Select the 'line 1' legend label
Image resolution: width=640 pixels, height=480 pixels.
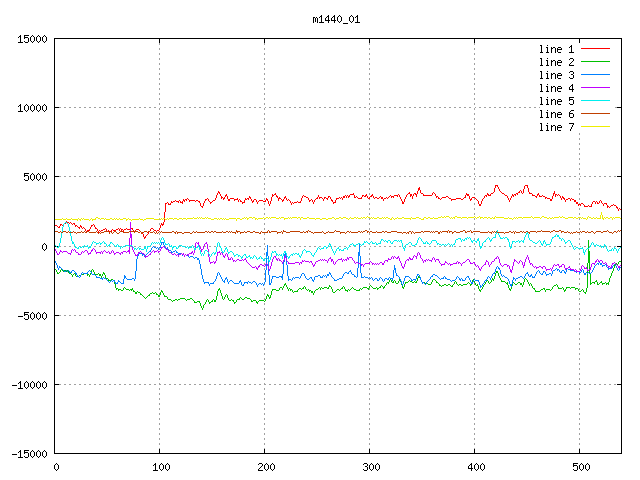pyautogui.click(x=556, y=49)
